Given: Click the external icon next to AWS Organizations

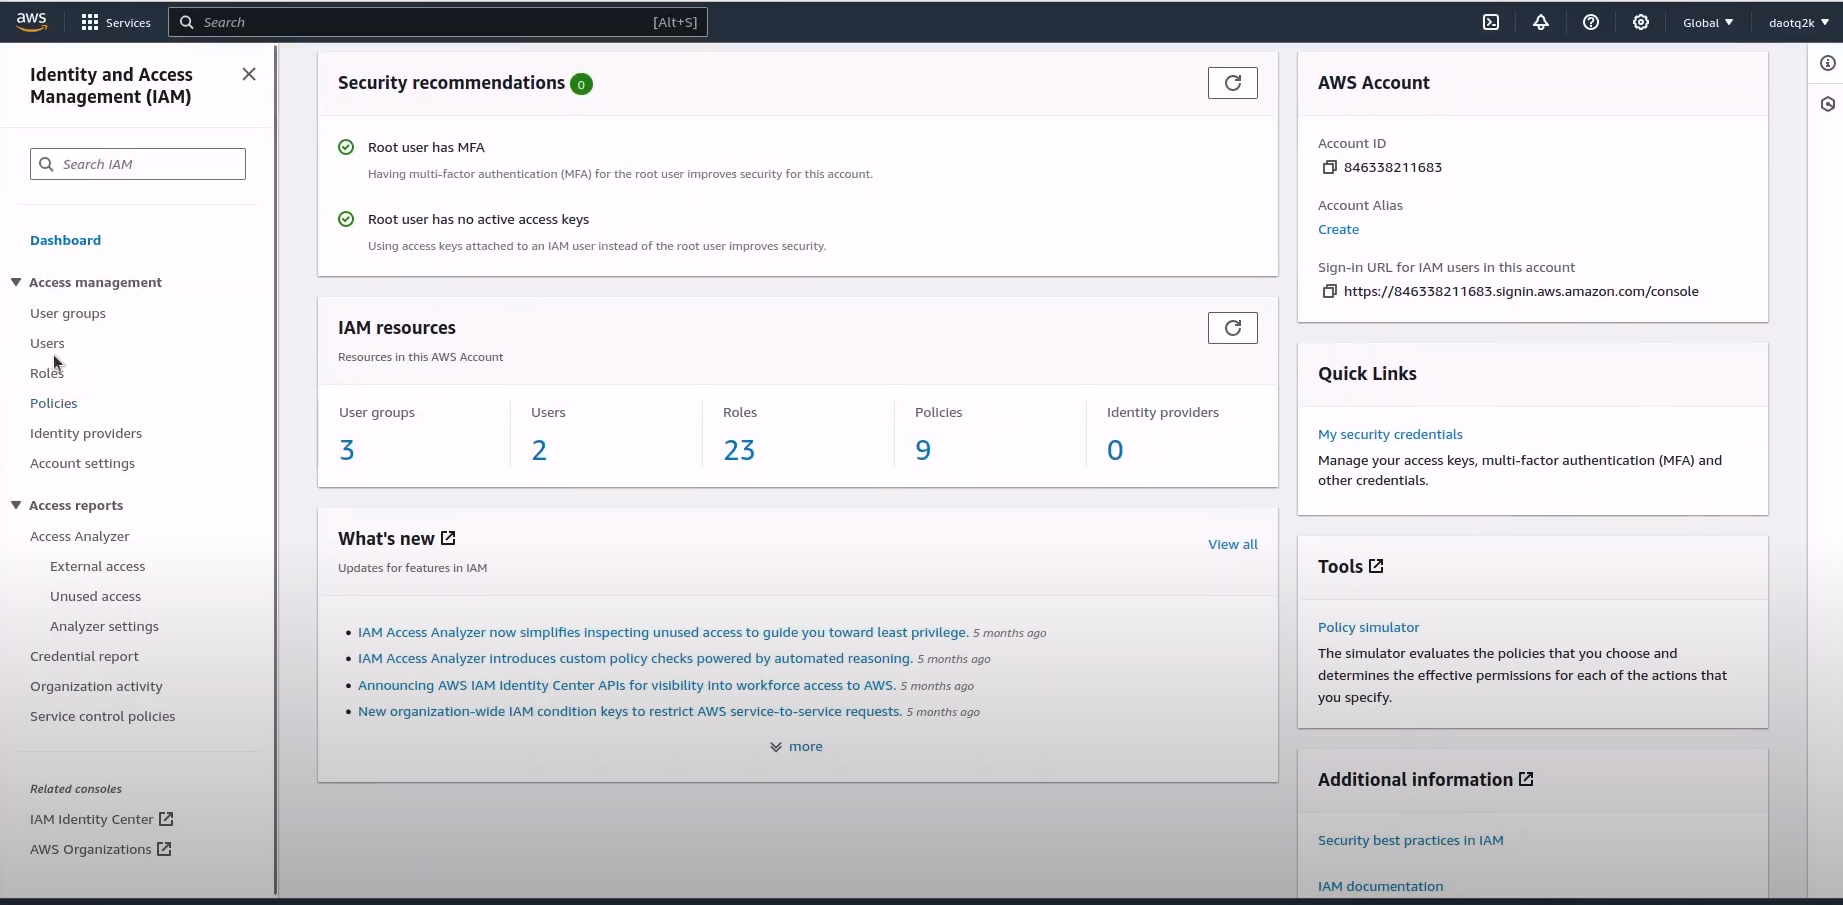Looking at the screenshot, I should pyautogui.click(x=164, y=849).
